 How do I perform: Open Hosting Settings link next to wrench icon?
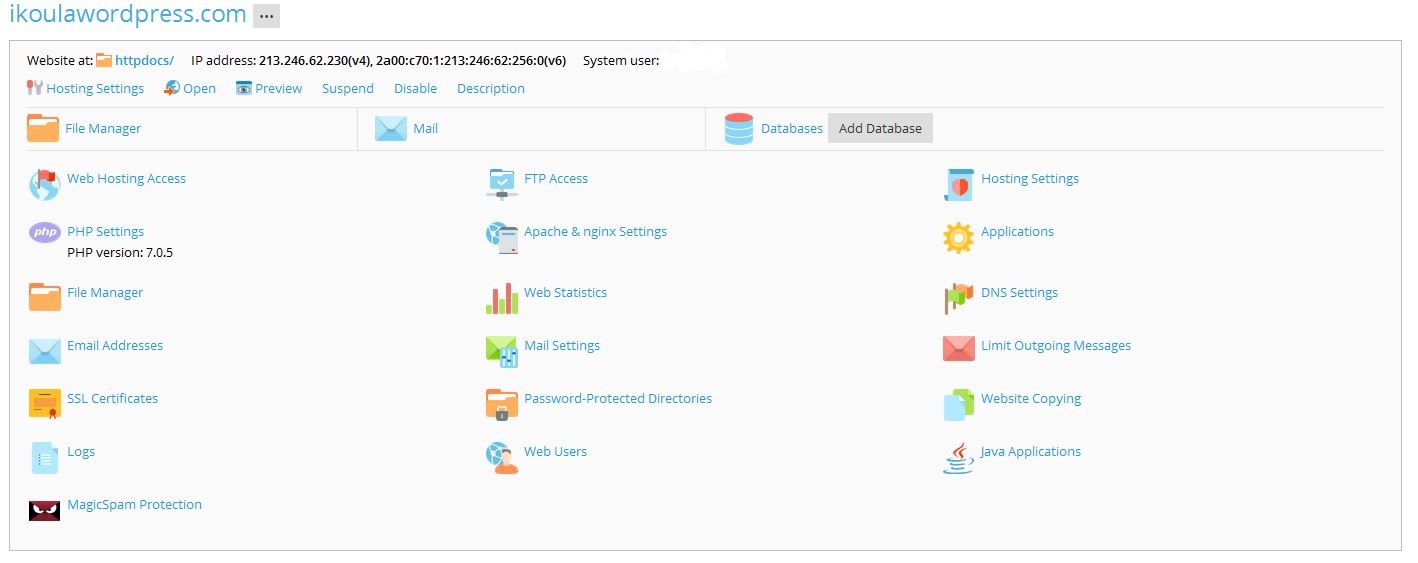(x=95, y=88)
